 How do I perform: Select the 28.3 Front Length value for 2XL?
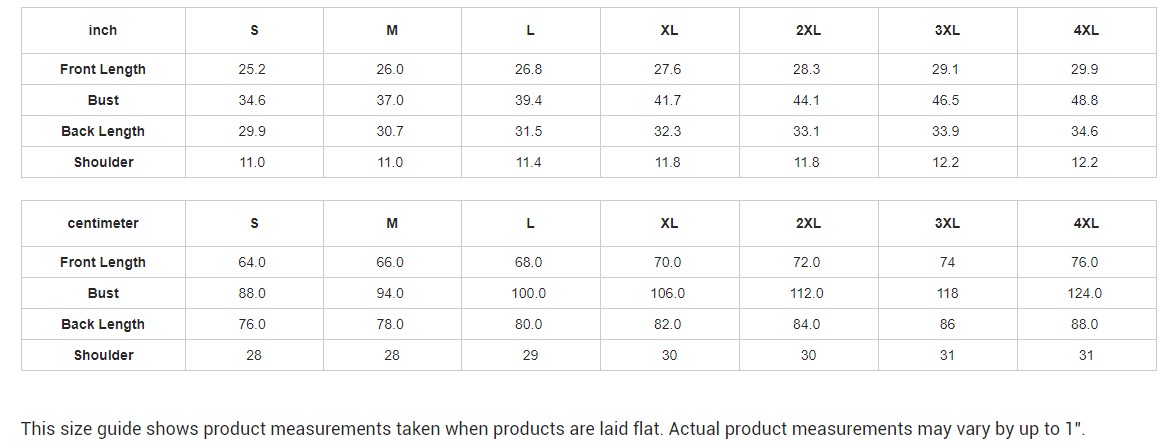806,69
